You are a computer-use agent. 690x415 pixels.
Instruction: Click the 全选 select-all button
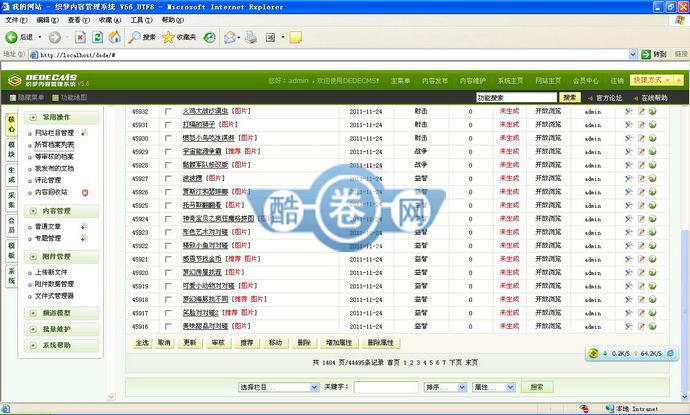(142, 342)
